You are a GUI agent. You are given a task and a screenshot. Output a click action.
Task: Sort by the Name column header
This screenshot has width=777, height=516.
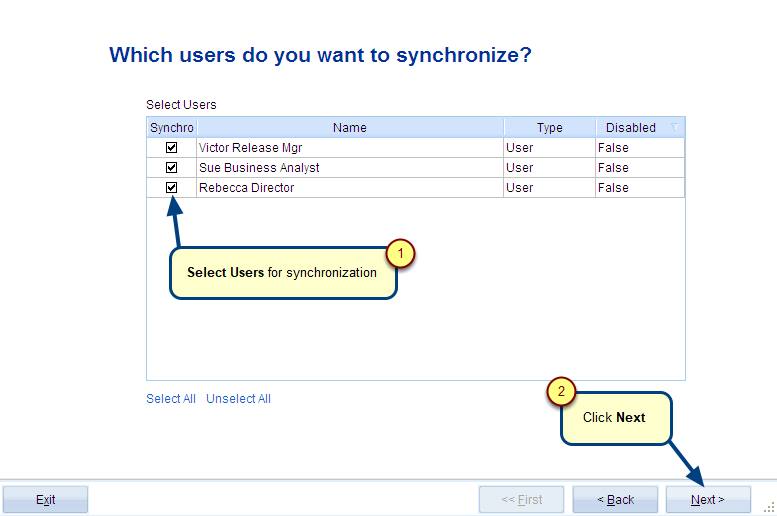(350, 127)
